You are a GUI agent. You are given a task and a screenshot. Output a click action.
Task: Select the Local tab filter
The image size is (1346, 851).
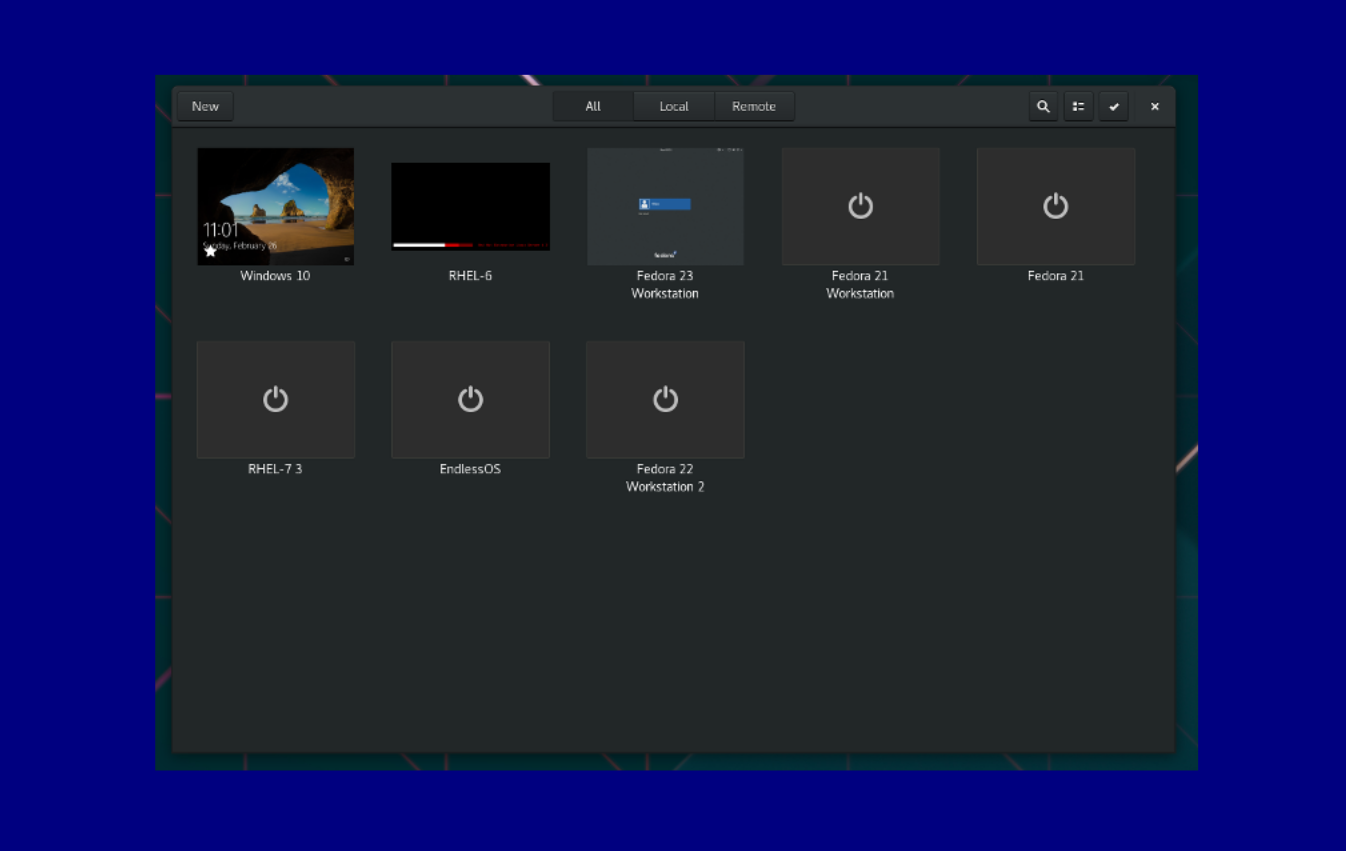674,106
